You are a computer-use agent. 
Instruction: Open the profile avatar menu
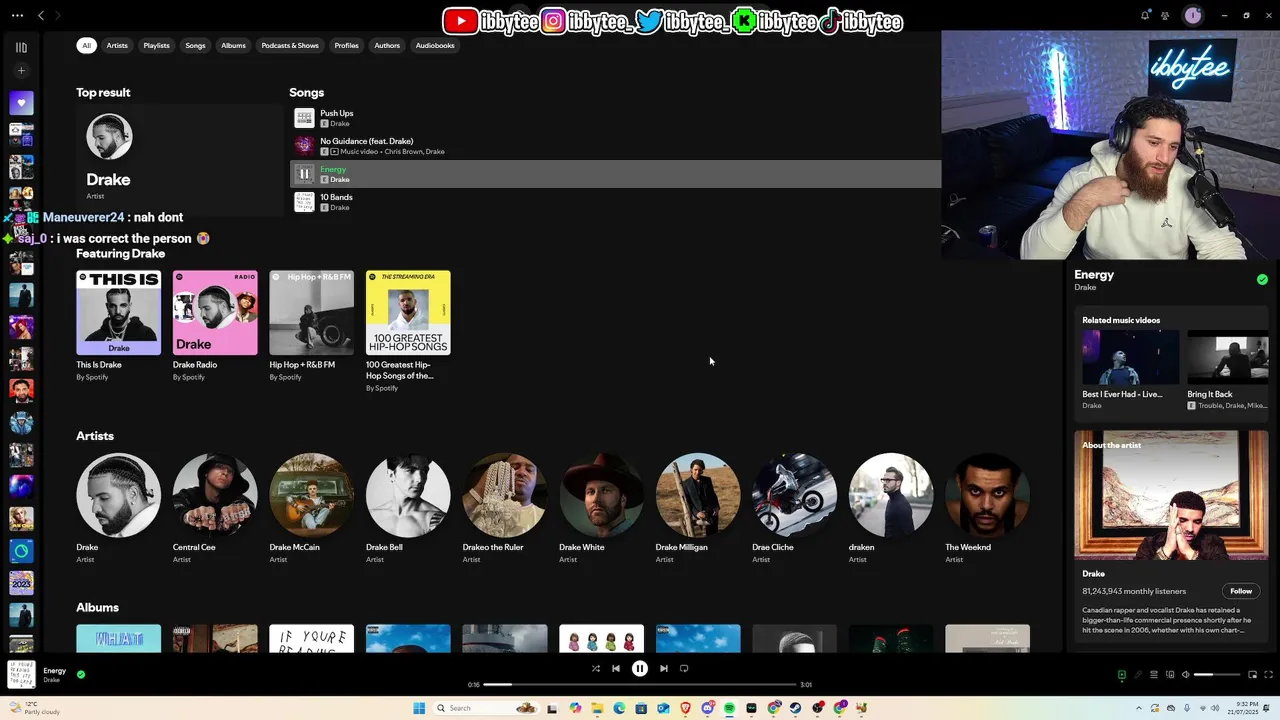point(1192,15)
